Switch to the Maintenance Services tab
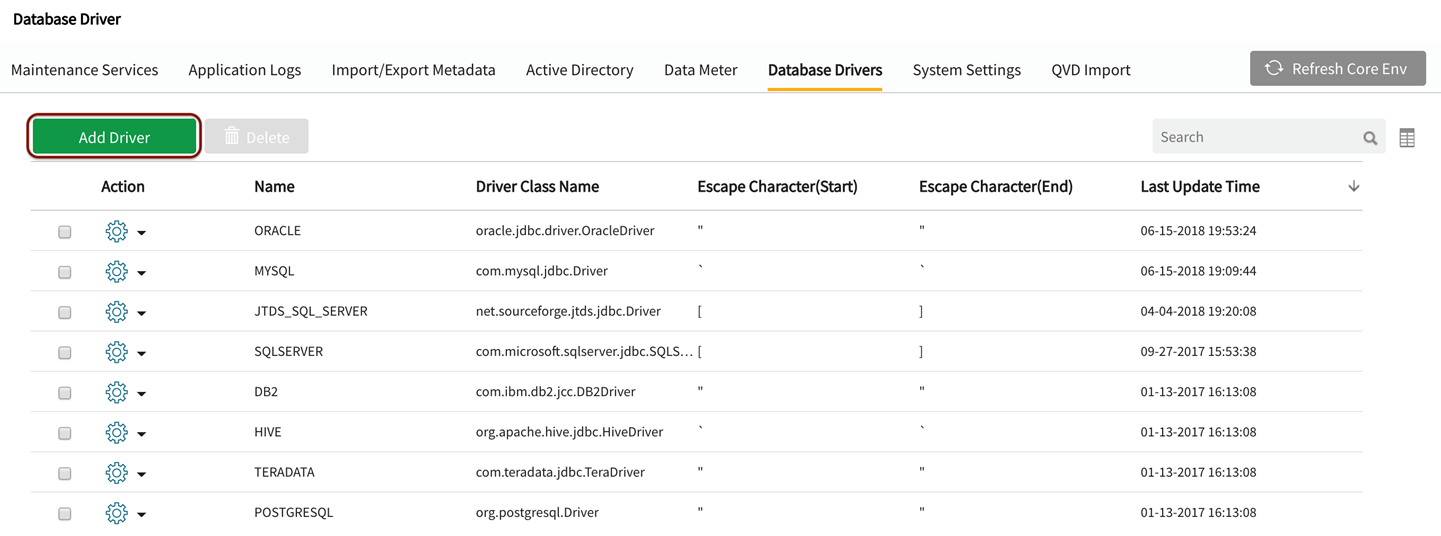Image resolution: width=1441 pixels, height=536 pixels. (x=85, y=70)
